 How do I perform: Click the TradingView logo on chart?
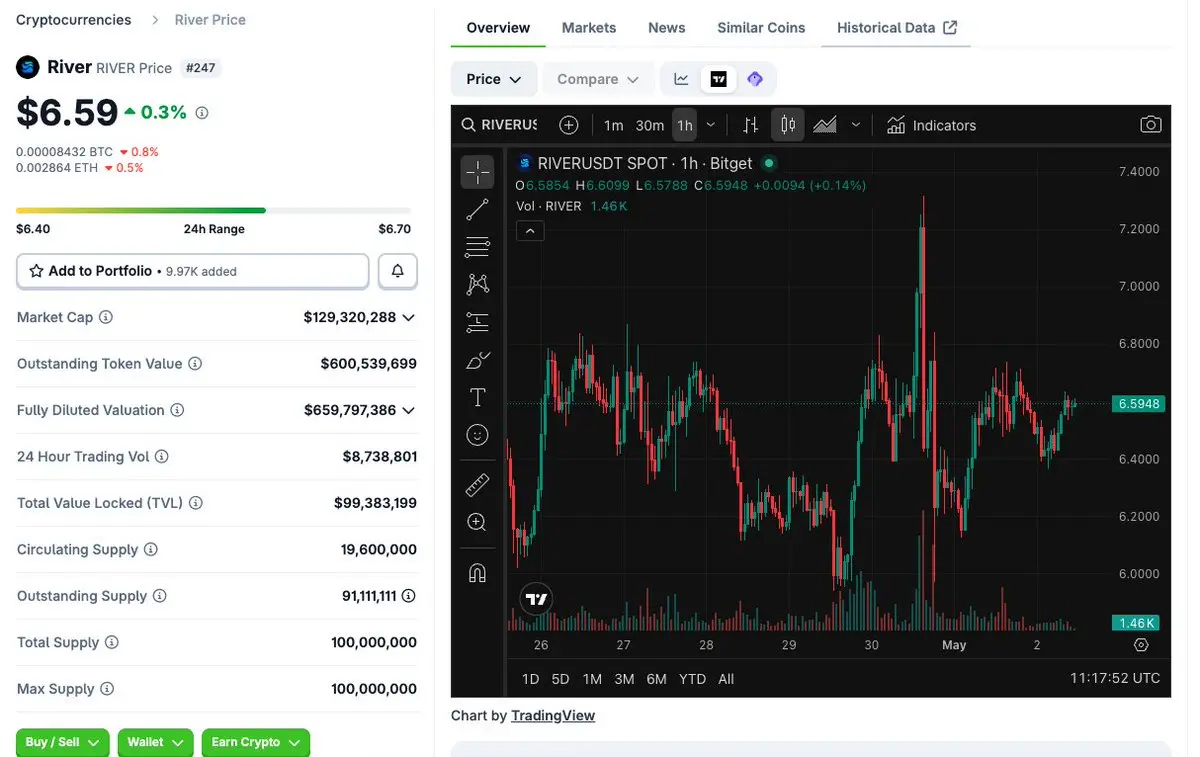pyautogui.click(x=537, y=599)
